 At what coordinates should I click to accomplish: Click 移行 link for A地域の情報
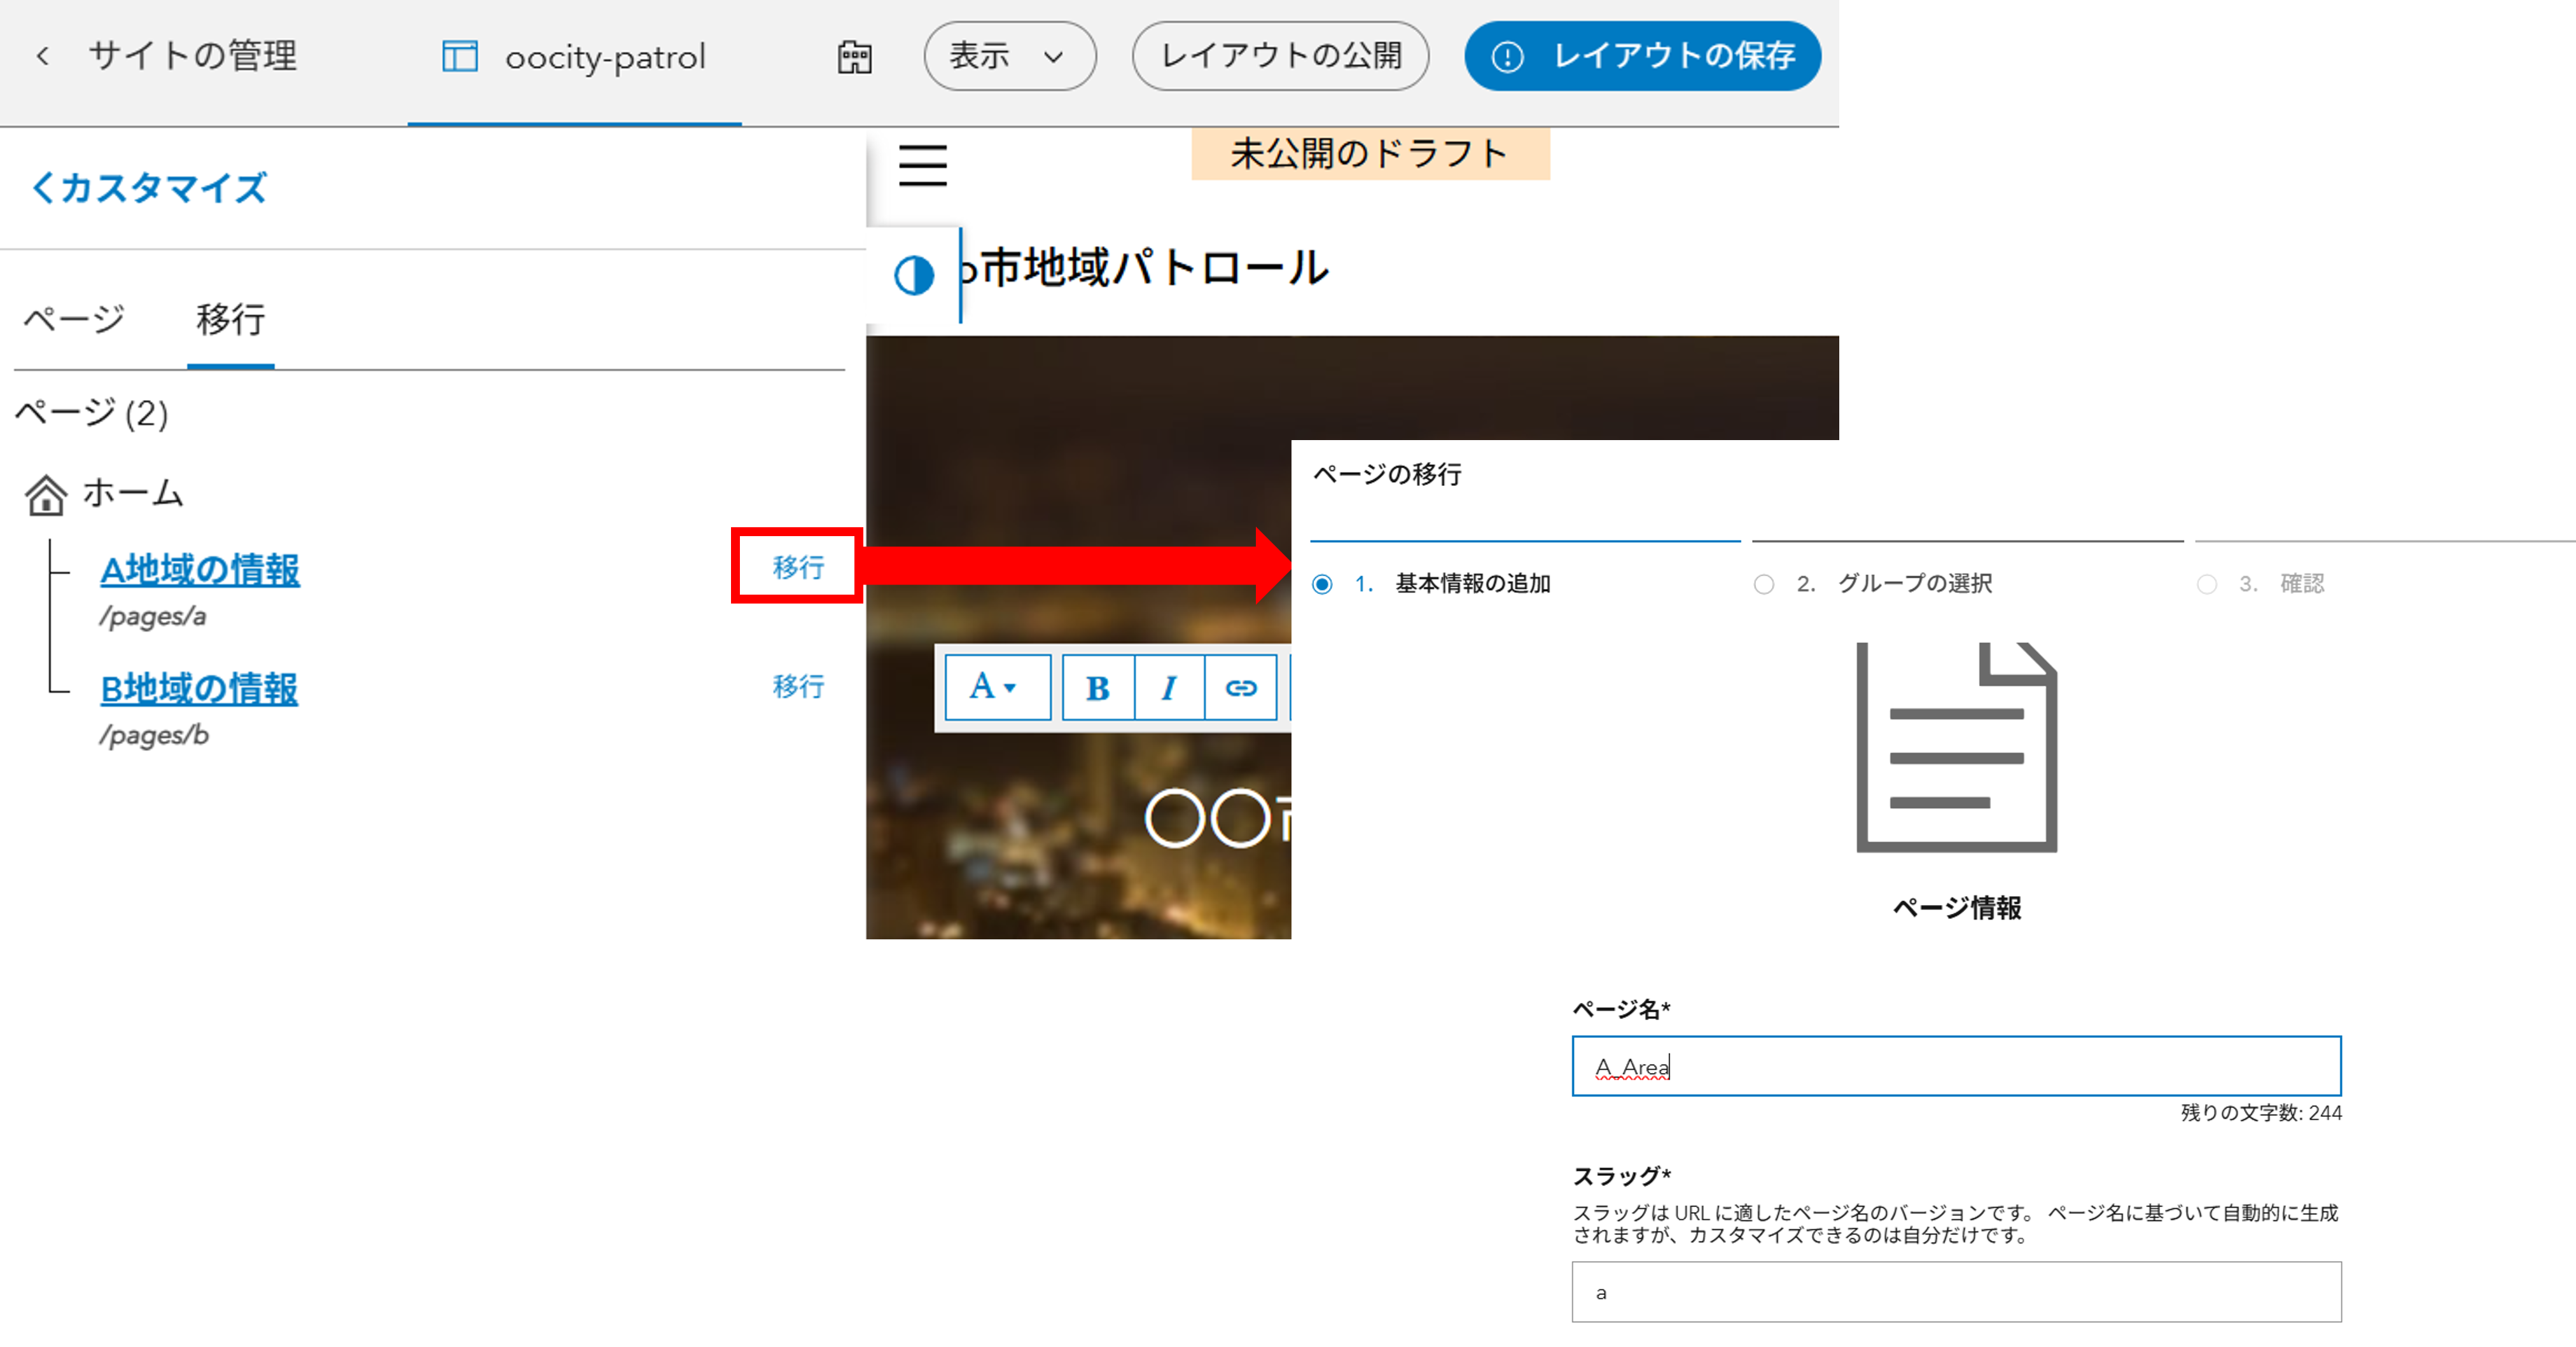point(798,567)
